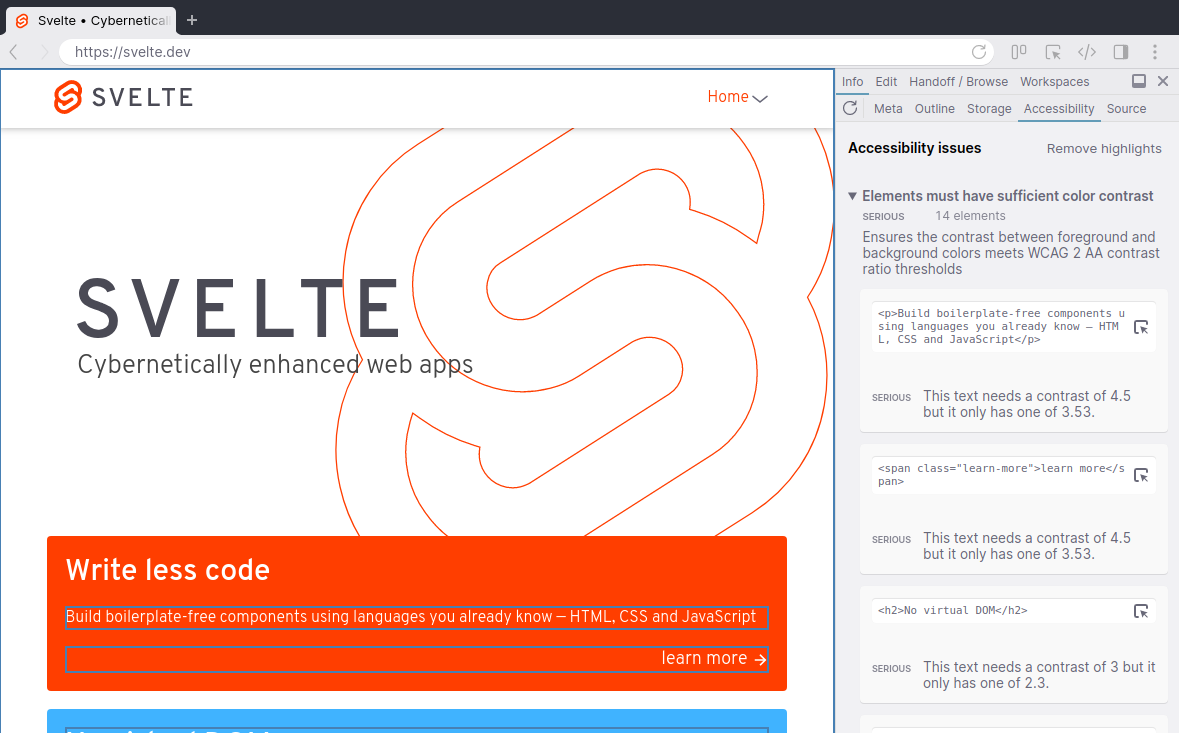Collapse the color contrast issue group
Screen dimensions: 1179x733
coord(853,196)
